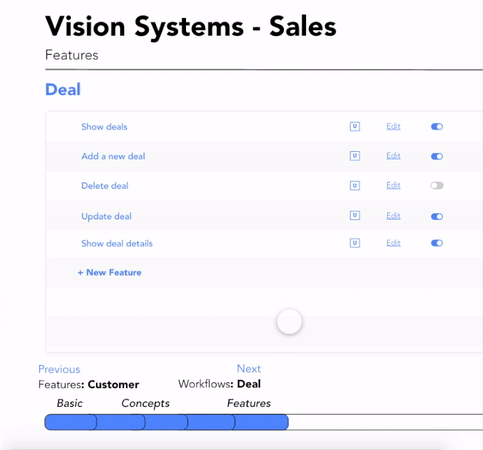The width and height of the screenshot is (483, 450).
Task: Click the Workflows: Deal label
Action: pyautogui.click(x=219, y=384)
